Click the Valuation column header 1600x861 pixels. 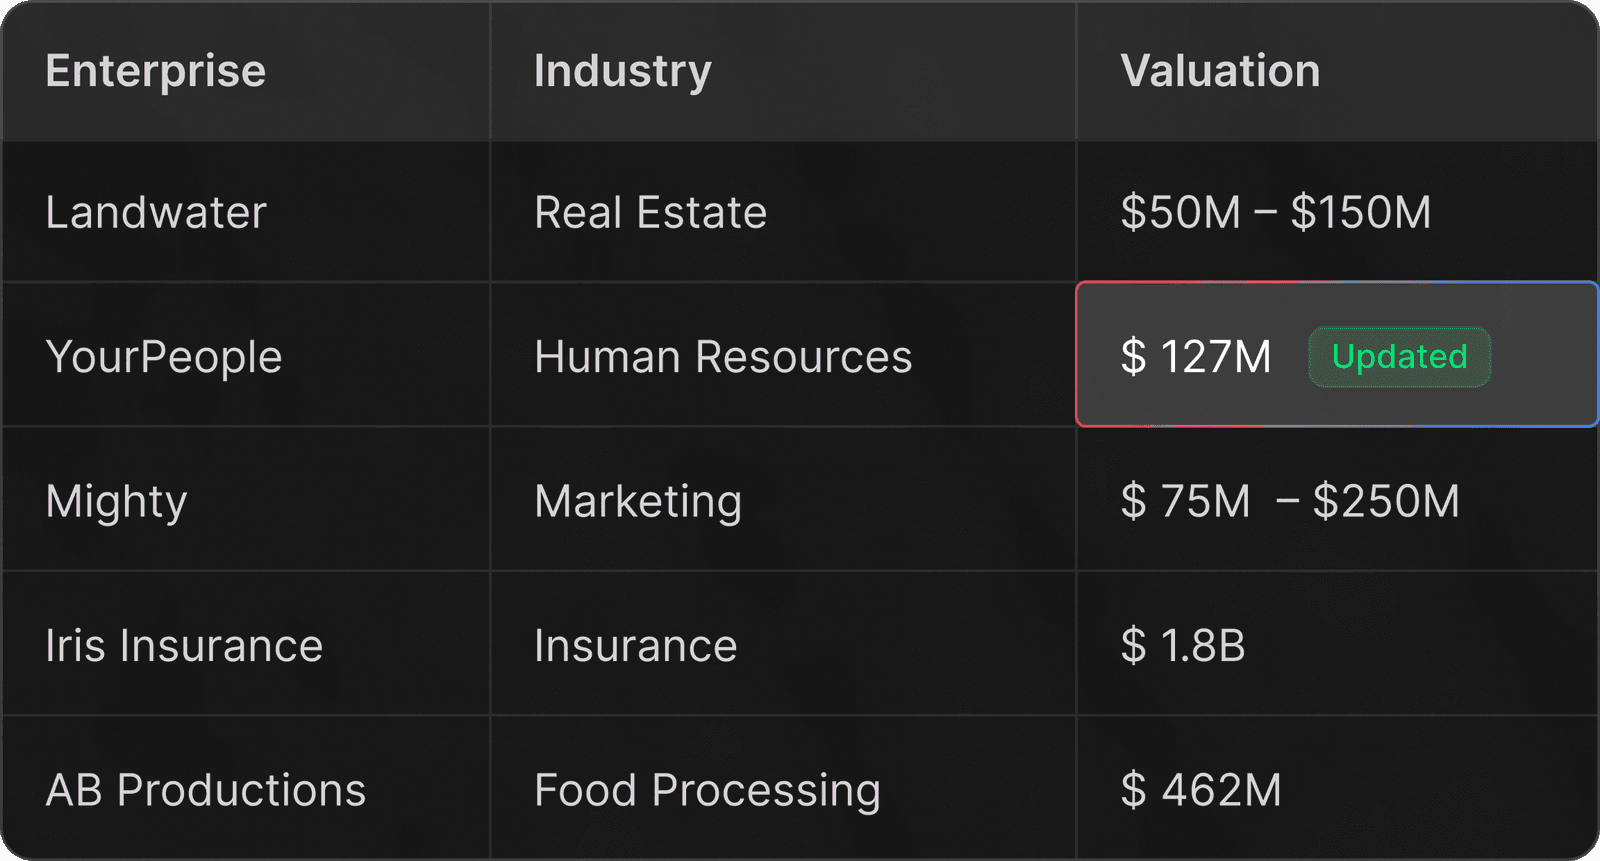click(x=1220, y=71)
